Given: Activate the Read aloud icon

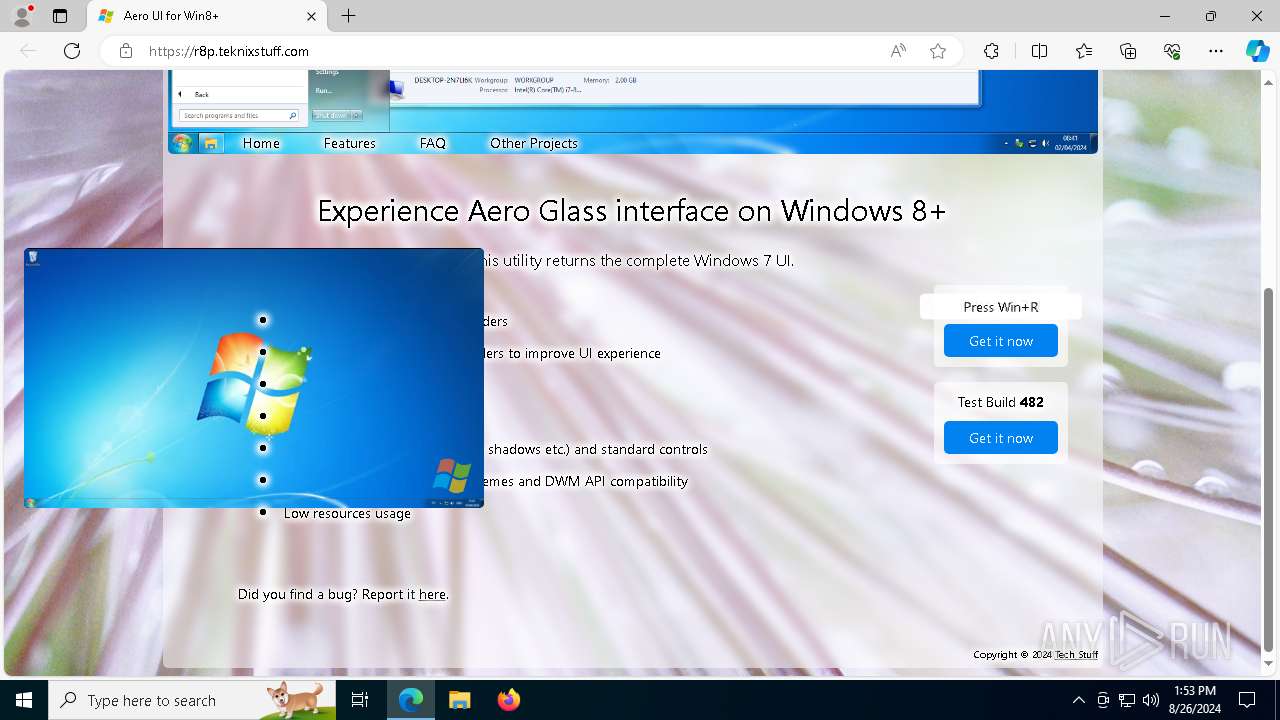Looking at the screenshot, I should point(898,51).
